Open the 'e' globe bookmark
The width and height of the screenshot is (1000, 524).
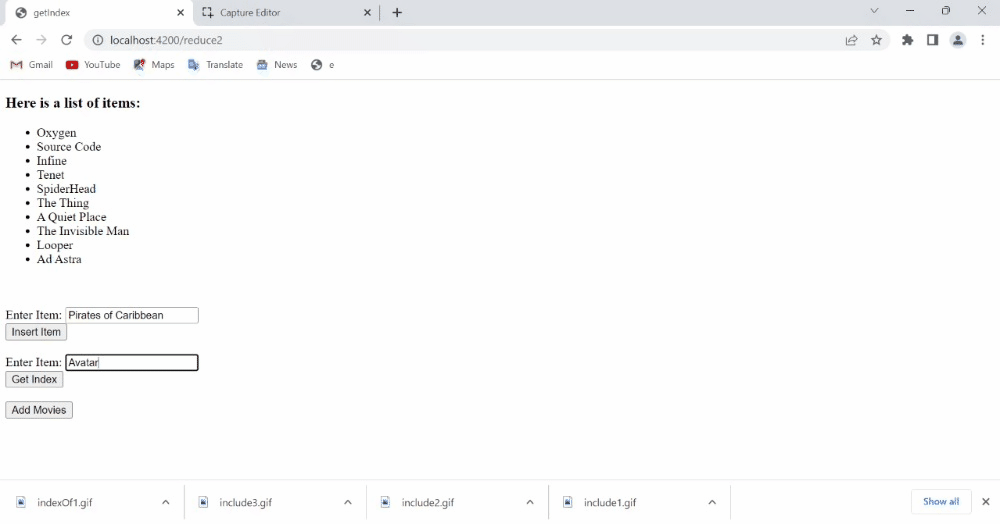click(323, 65)
